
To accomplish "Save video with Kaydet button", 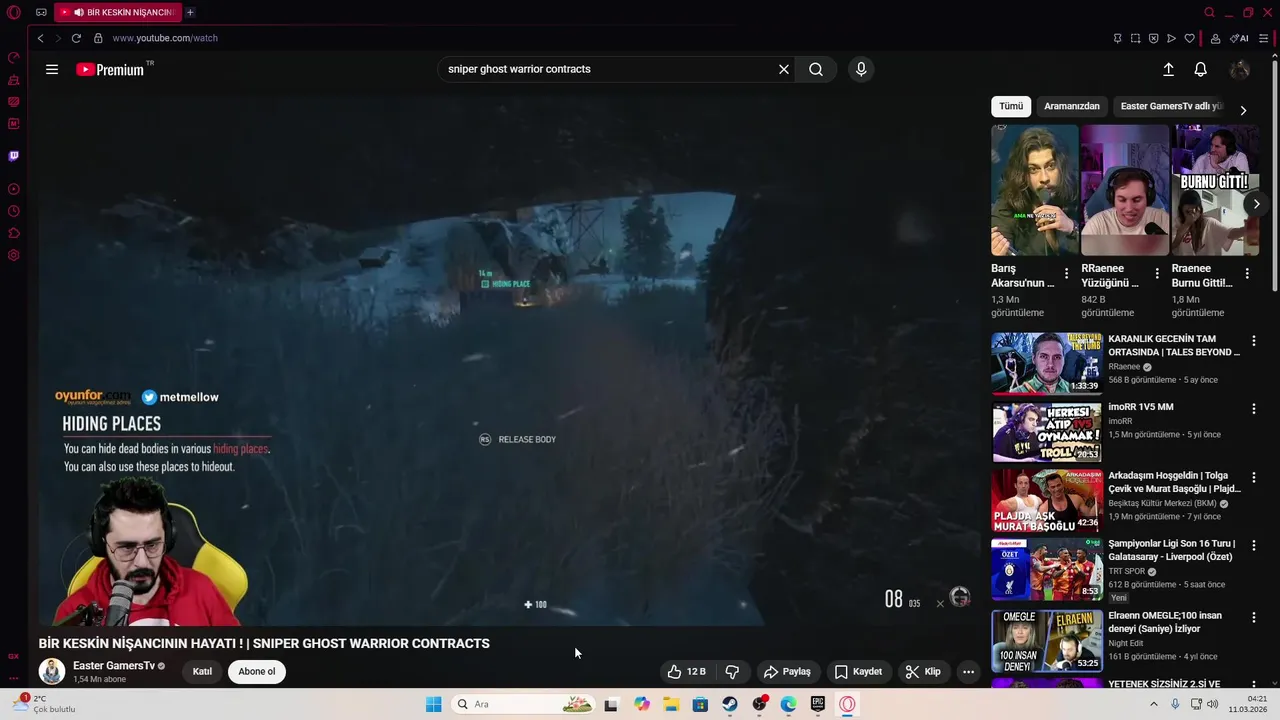I will [x=859, y=672].
